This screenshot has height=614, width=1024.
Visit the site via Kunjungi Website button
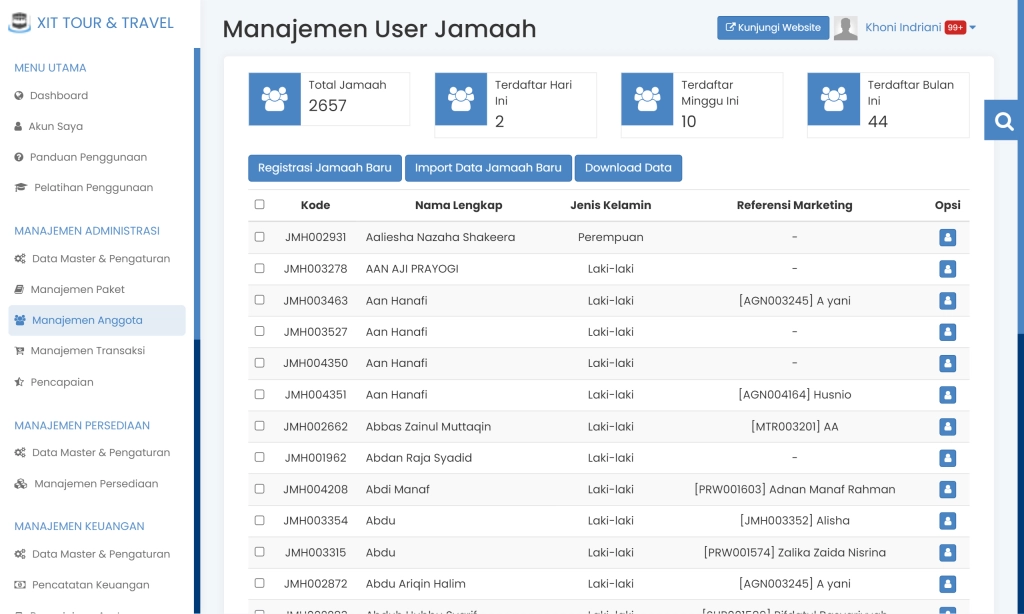click(772, 28)
